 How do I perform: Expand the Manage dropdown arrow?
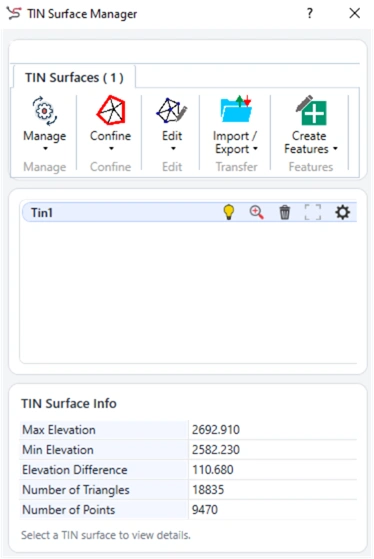point(45,149)
